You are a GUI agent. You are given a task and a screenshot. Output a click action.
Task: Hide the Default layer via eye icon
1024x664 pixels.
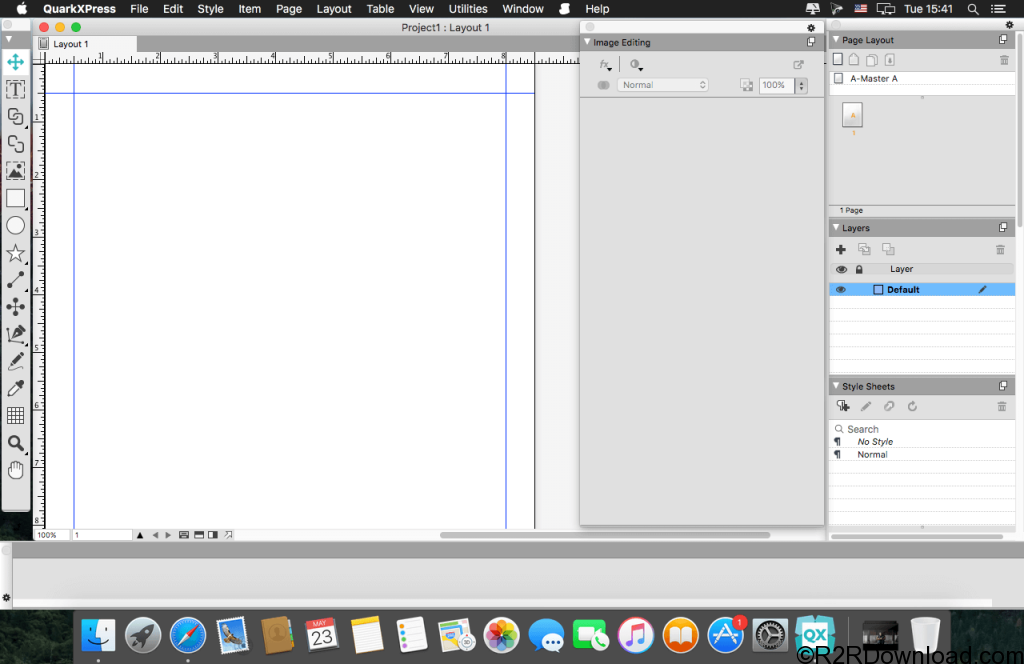[840, 290]
